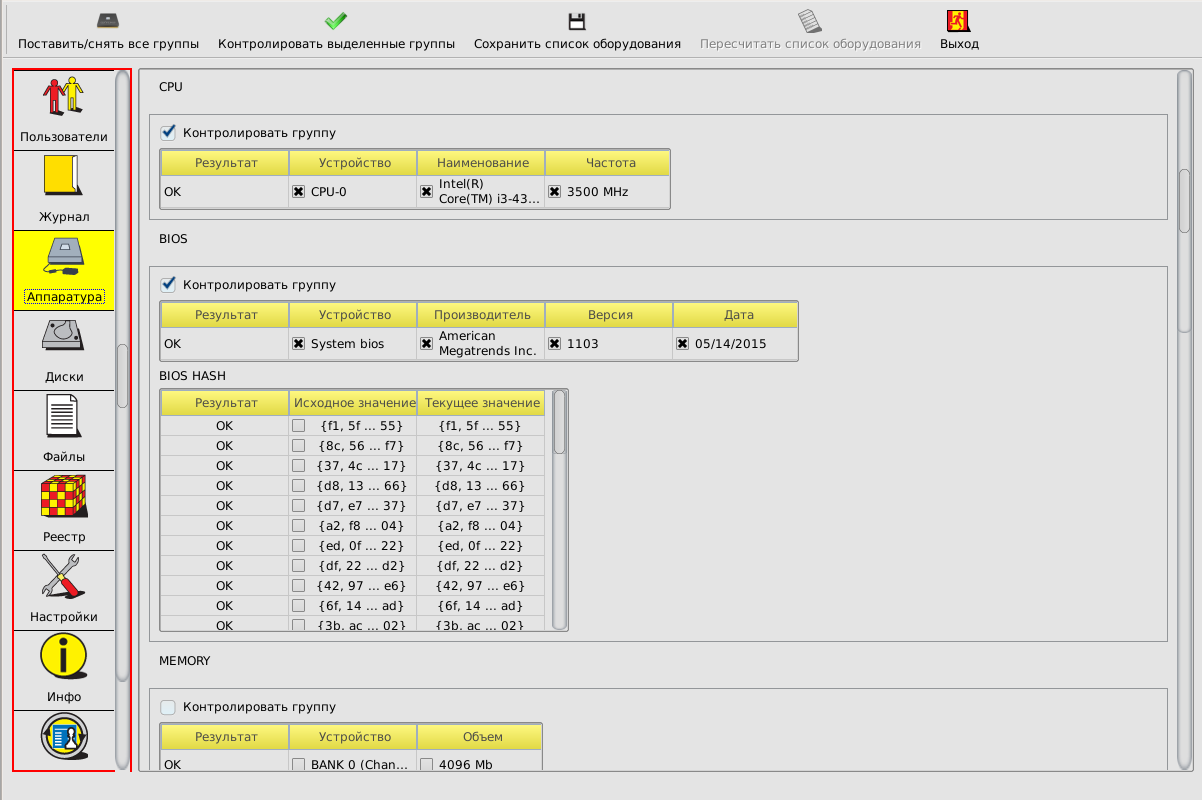This screenshot has width=1202, height=800.
Task: Open the Реестр registry section
Action: click(x=64, y=510)
